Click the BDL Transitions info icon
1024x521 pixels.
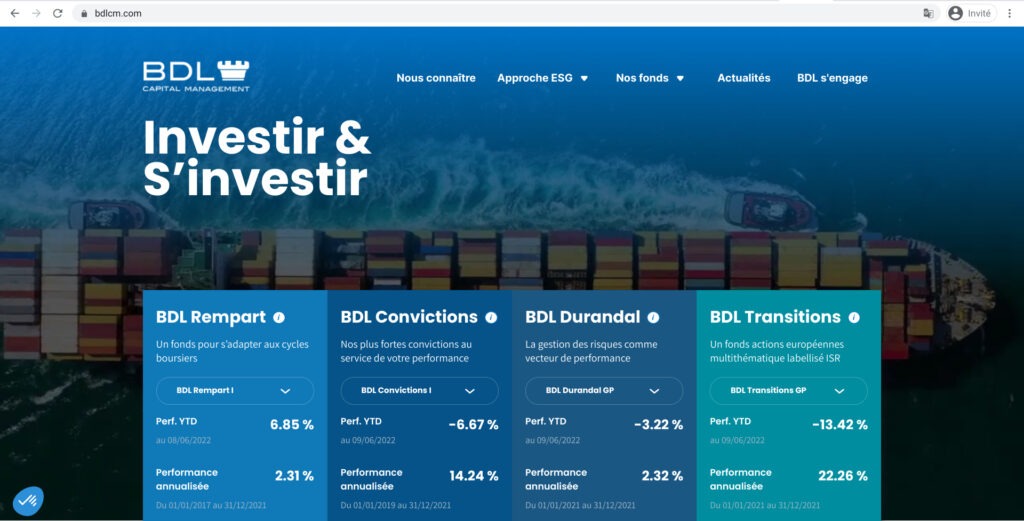click(x=854, y=317)
